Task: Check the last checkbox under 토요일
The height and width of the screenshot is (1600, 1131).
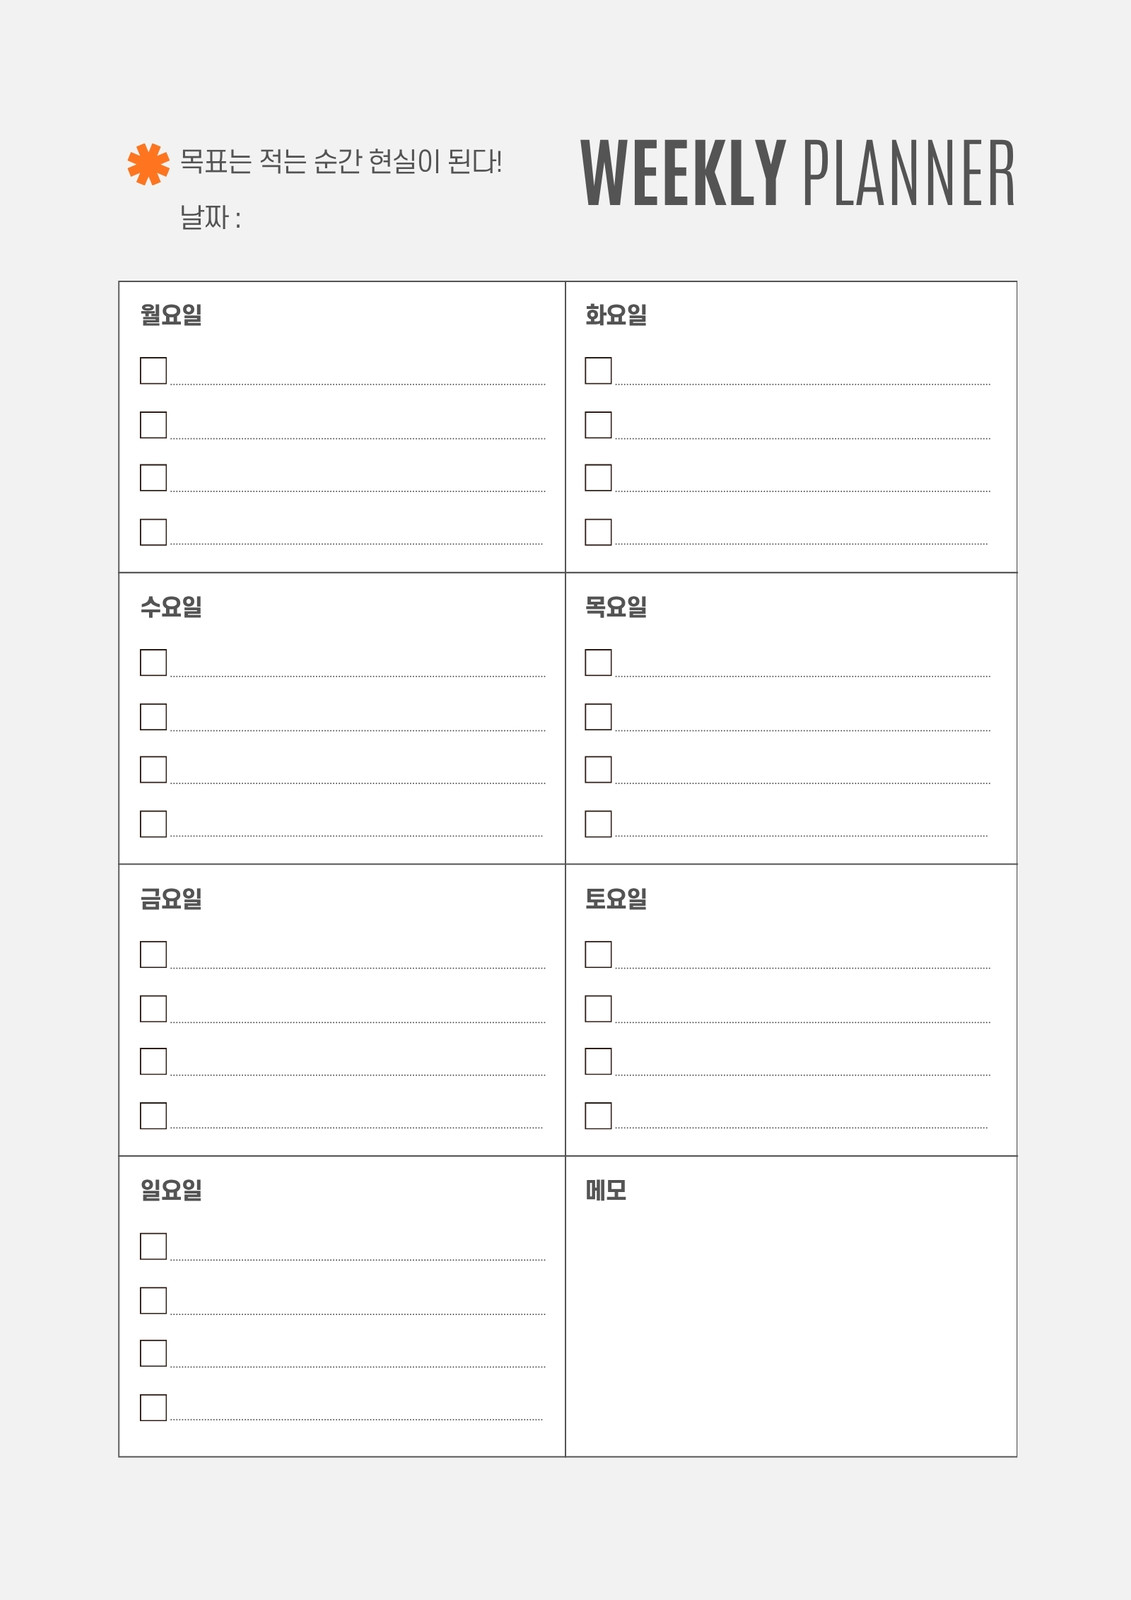Action: click(x=598, y=1116)
